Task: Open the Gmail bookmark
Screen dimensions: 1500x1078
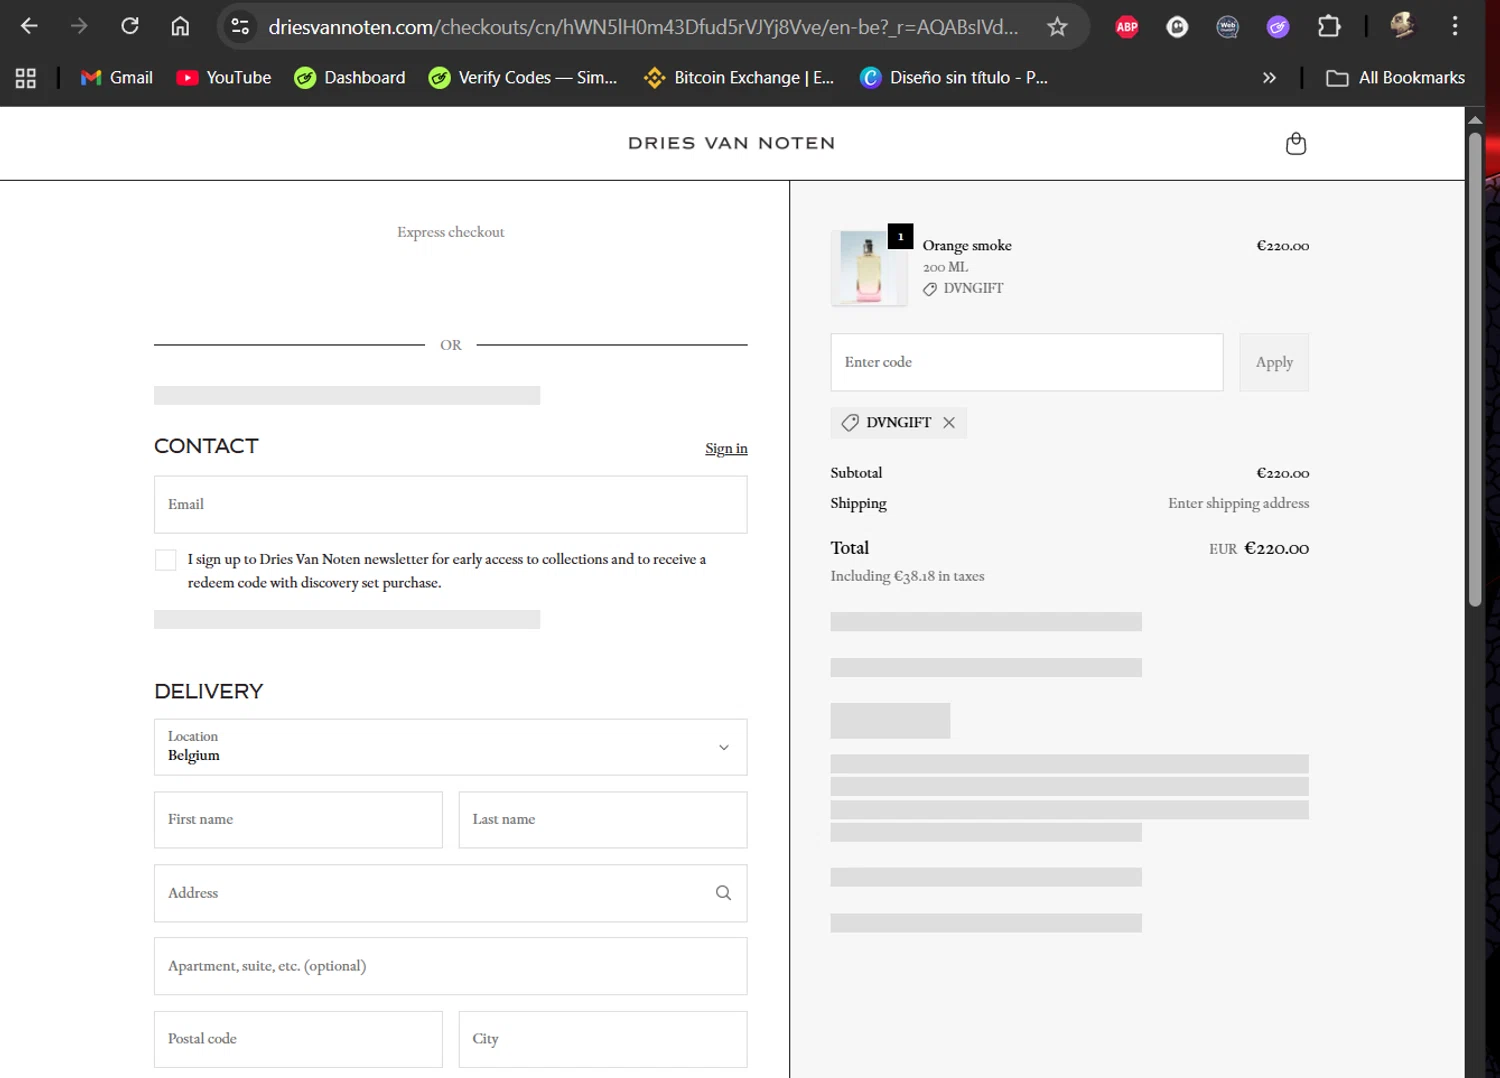Action: click(x=117, y=78)
